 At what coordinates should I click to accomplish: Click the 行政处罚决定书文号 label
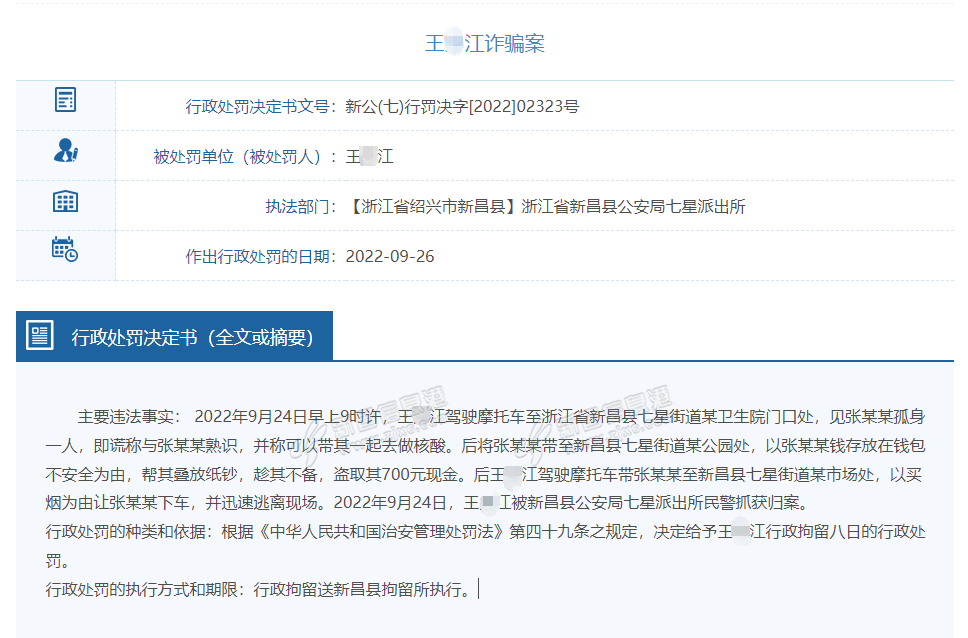point(259,107)
